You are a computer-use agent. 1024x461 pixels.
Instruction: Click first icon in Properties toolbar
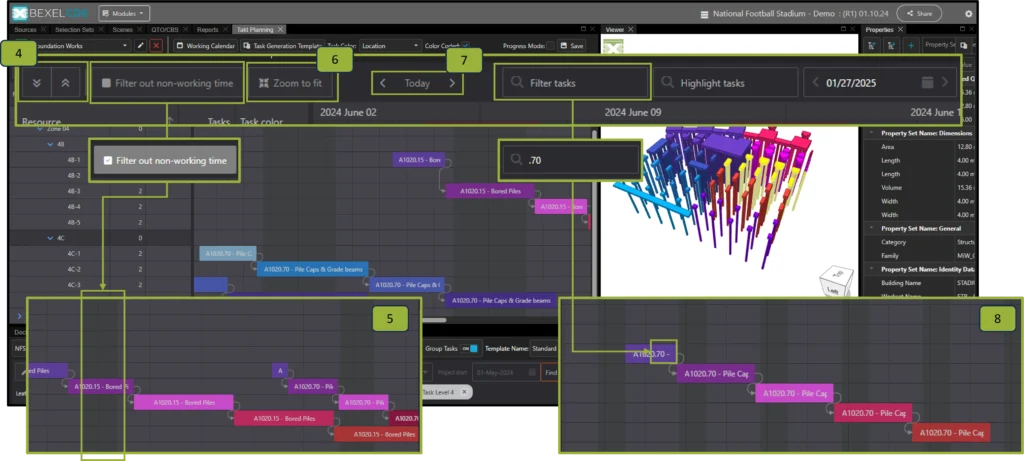click(872, 46)
